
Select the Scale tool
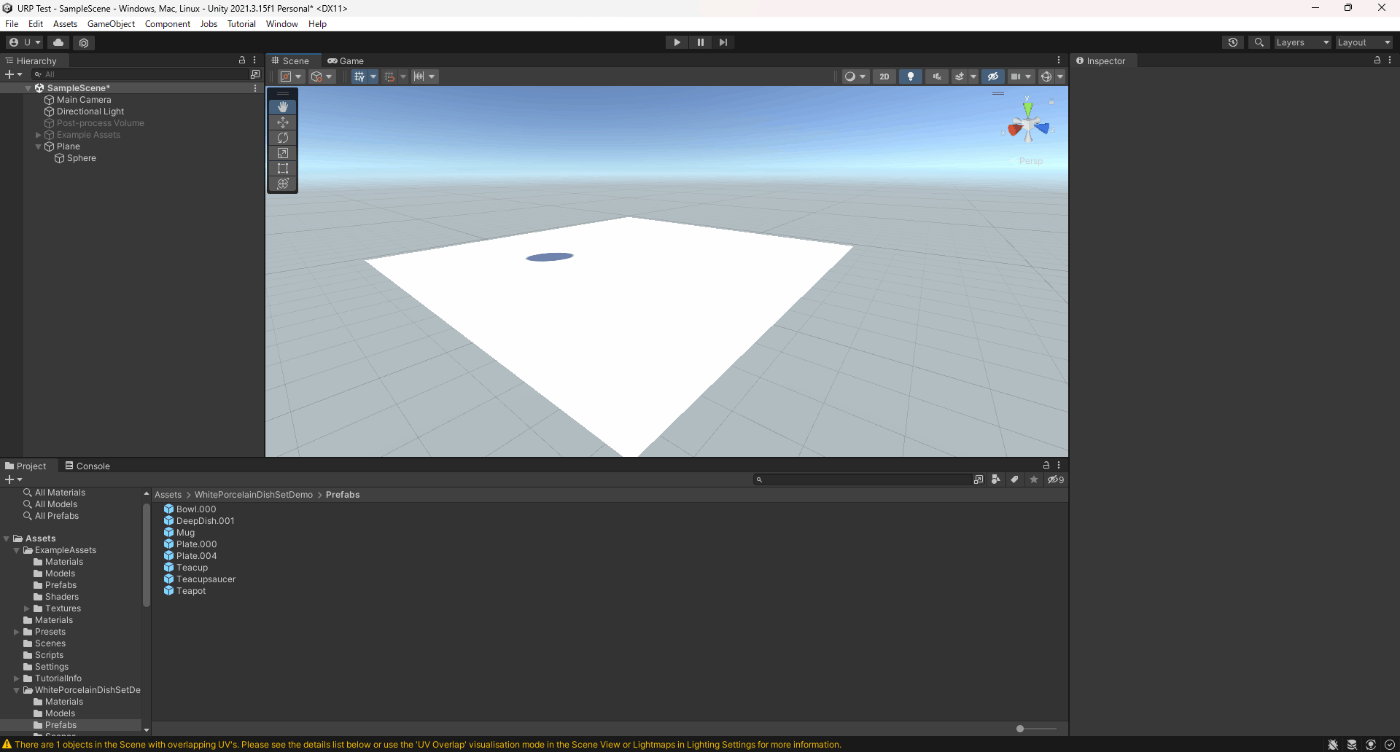(283, 153)
